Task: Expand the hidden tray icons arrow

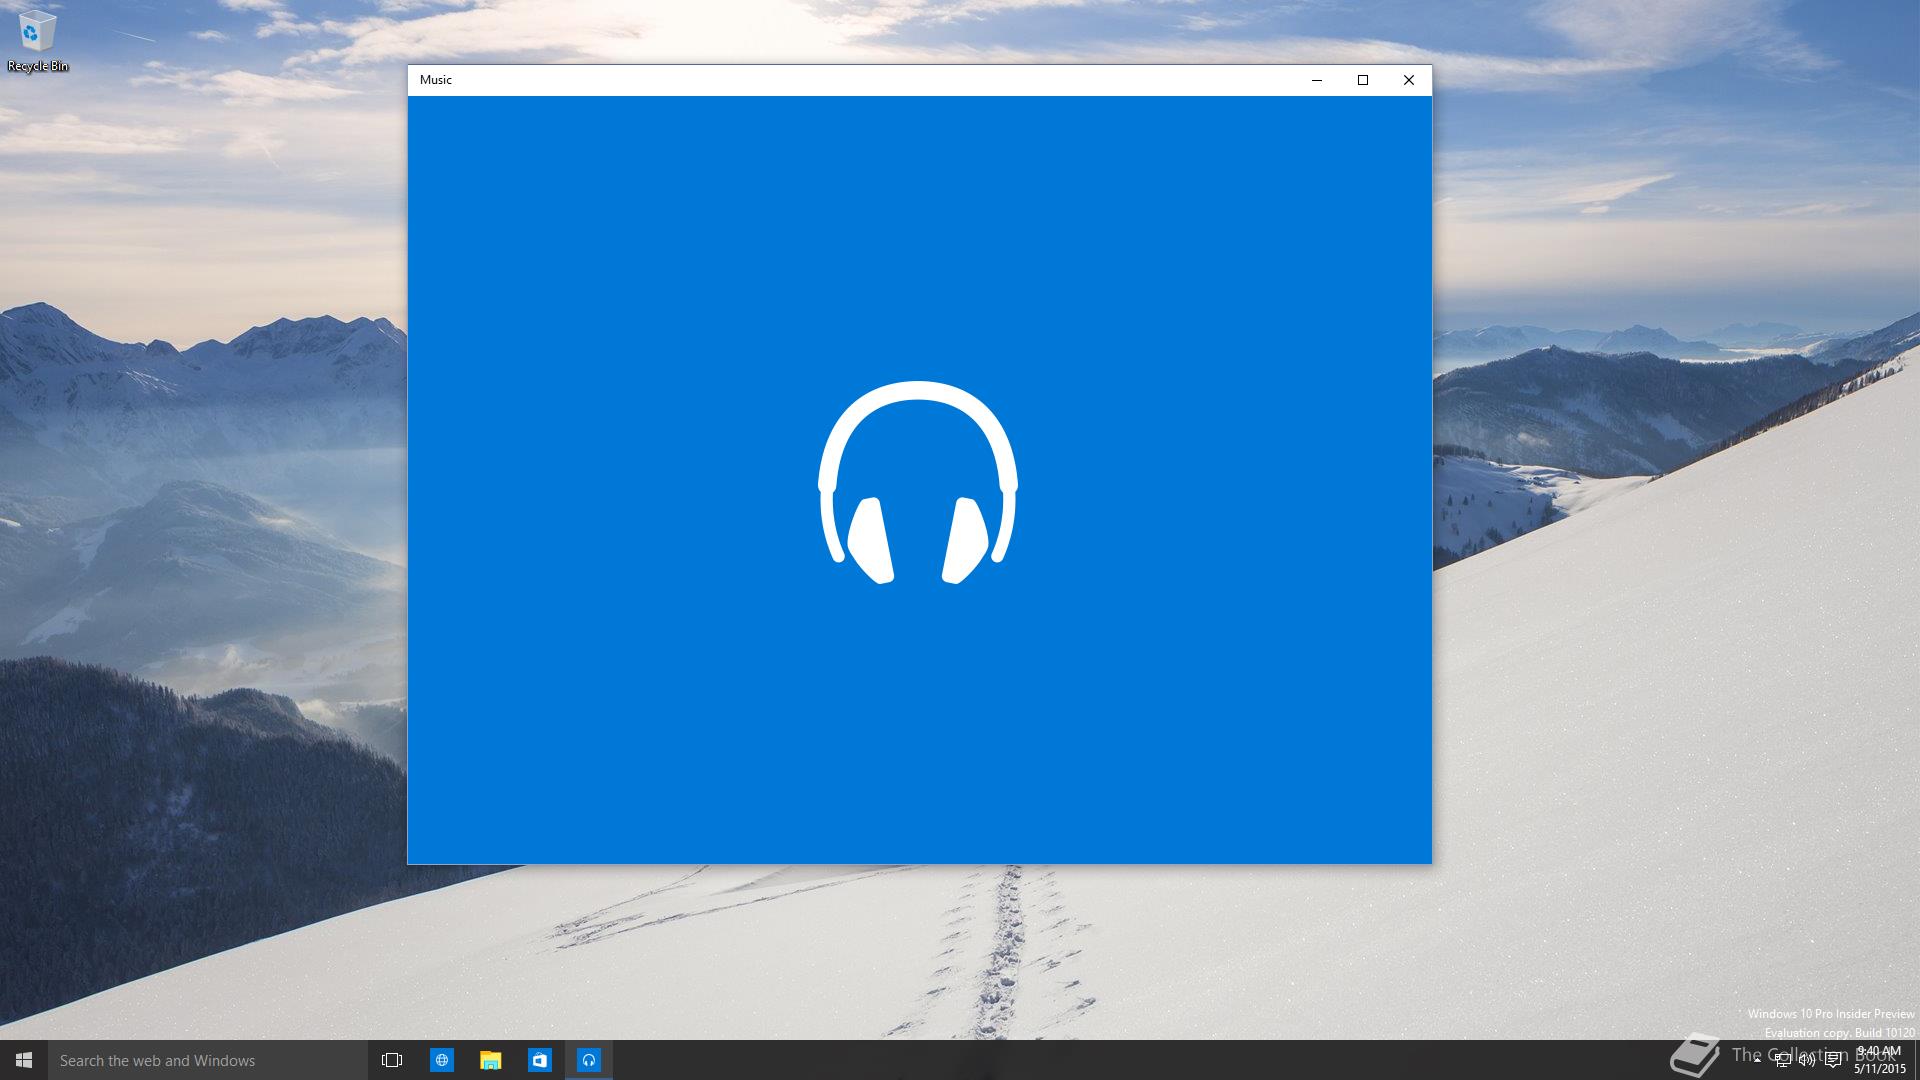Action: (1757, 1060)
